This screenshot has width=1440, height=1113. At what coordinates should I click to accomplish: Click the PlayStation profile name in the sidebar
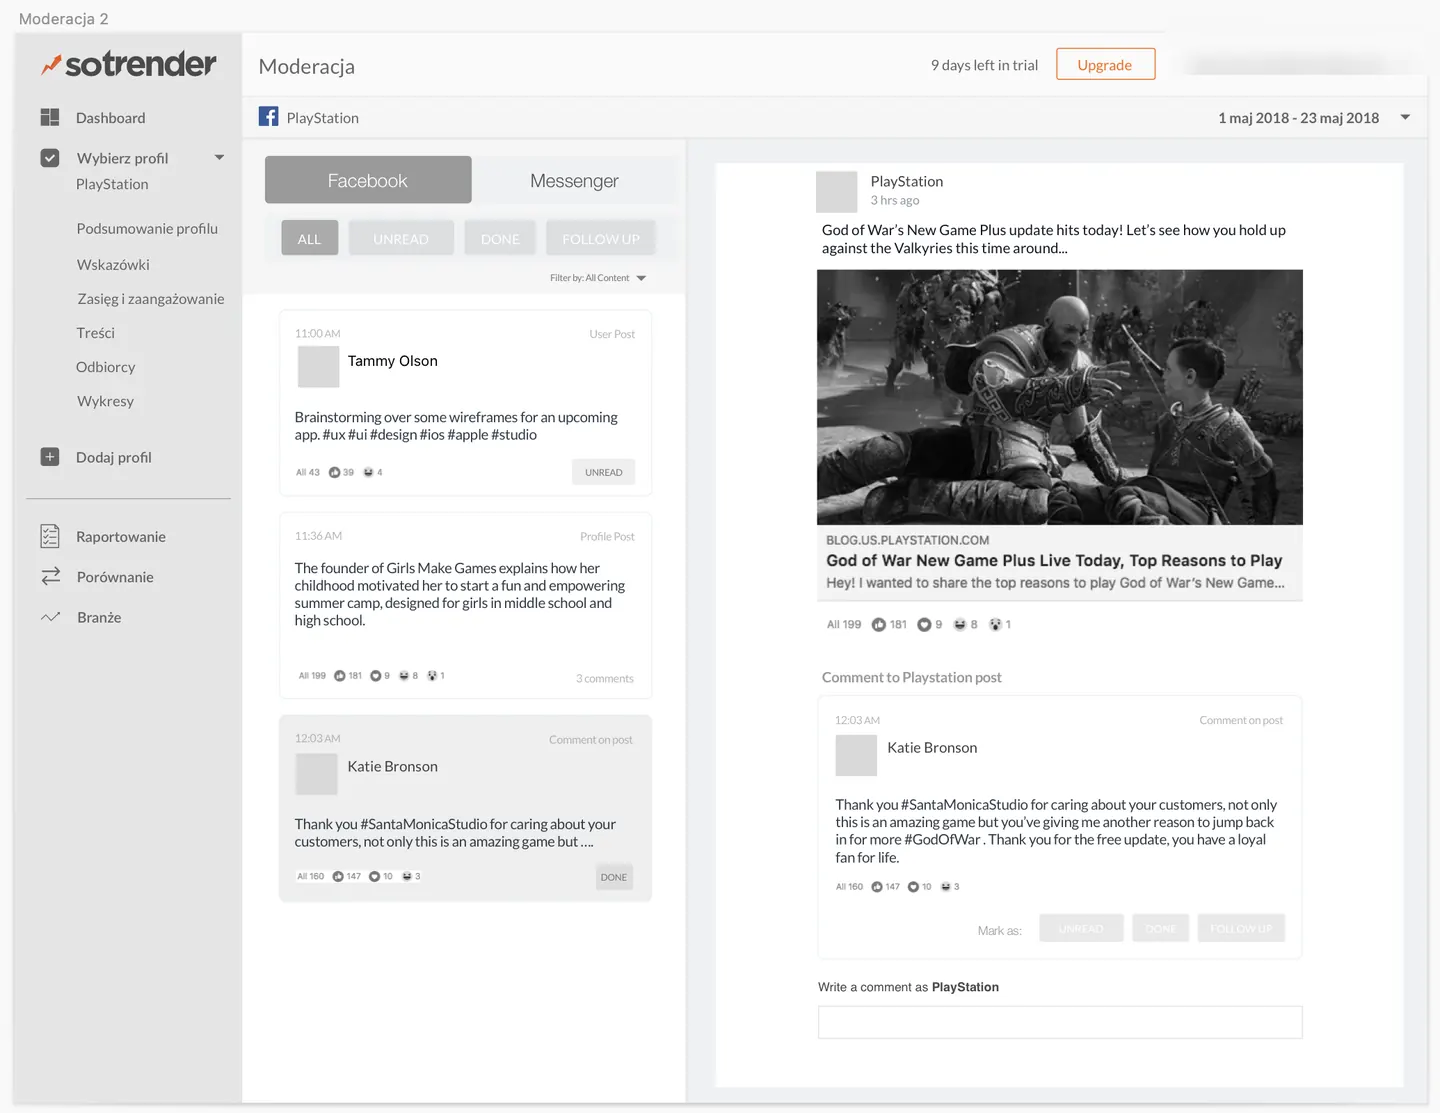(x=112, y=184)
